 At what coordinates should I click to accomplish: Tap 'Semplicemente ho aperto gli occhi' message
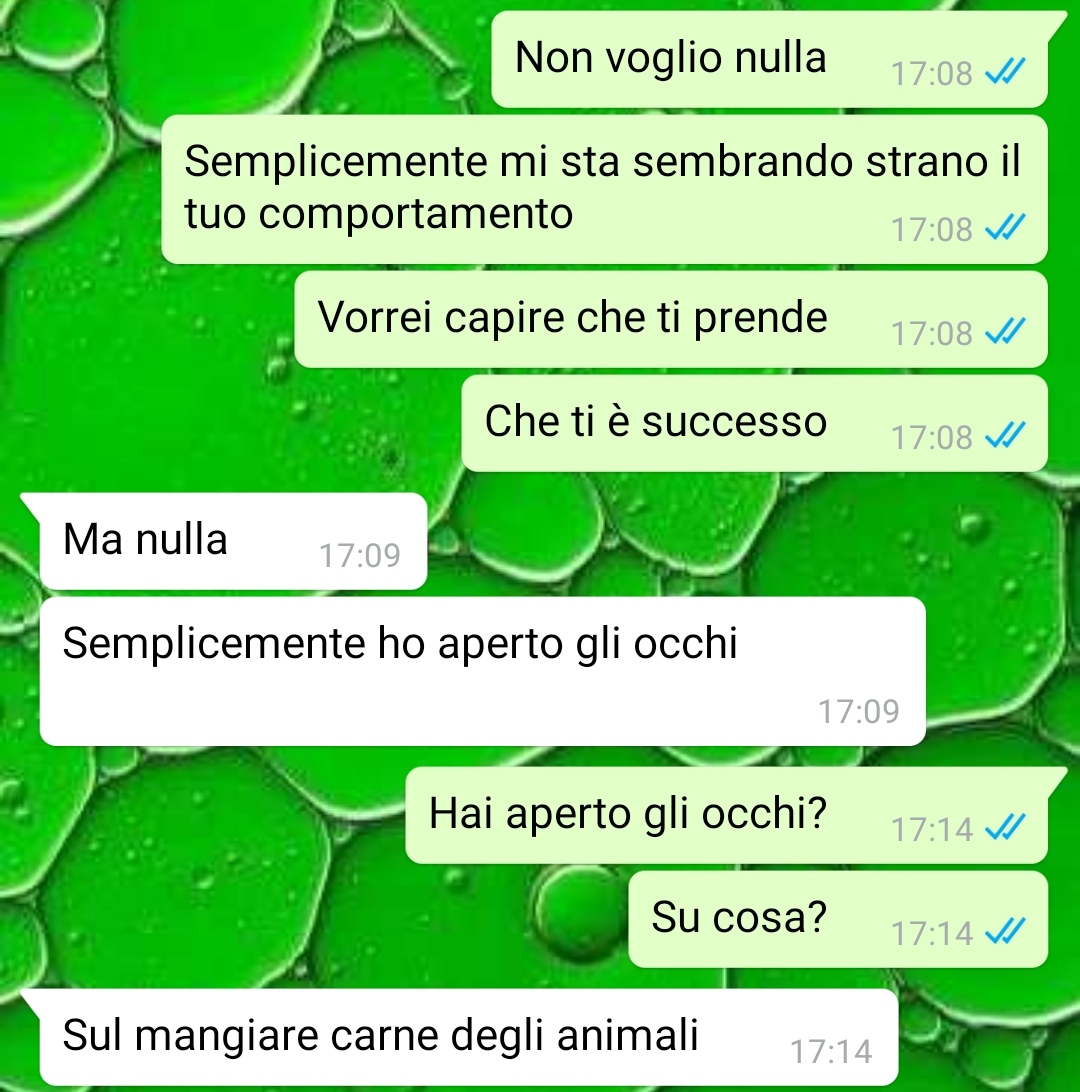tap(483, 671)
